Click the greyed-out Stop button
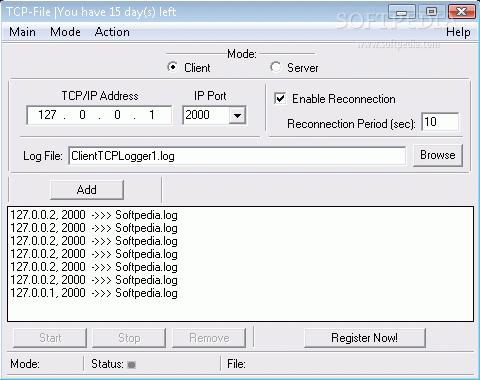Image resolution: width=480 pixels, height=380 pixels. (x=129, y=338)
